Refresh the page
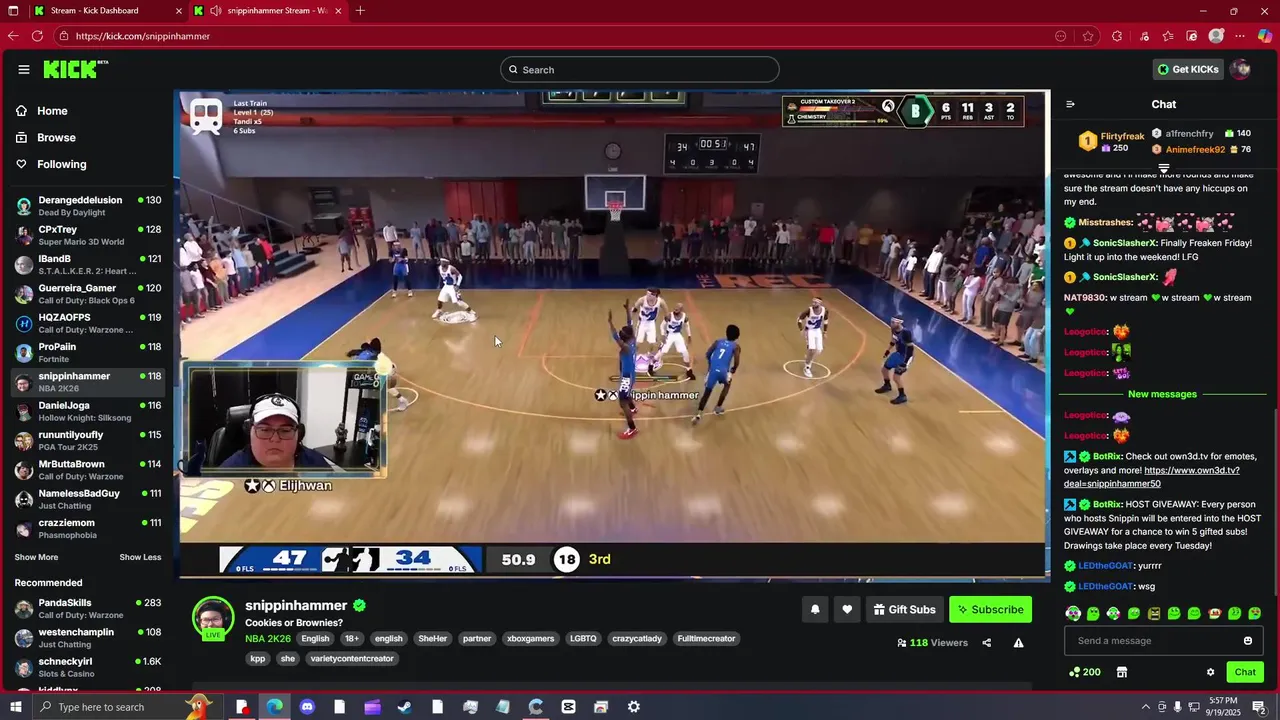 [x=37, y=36]
